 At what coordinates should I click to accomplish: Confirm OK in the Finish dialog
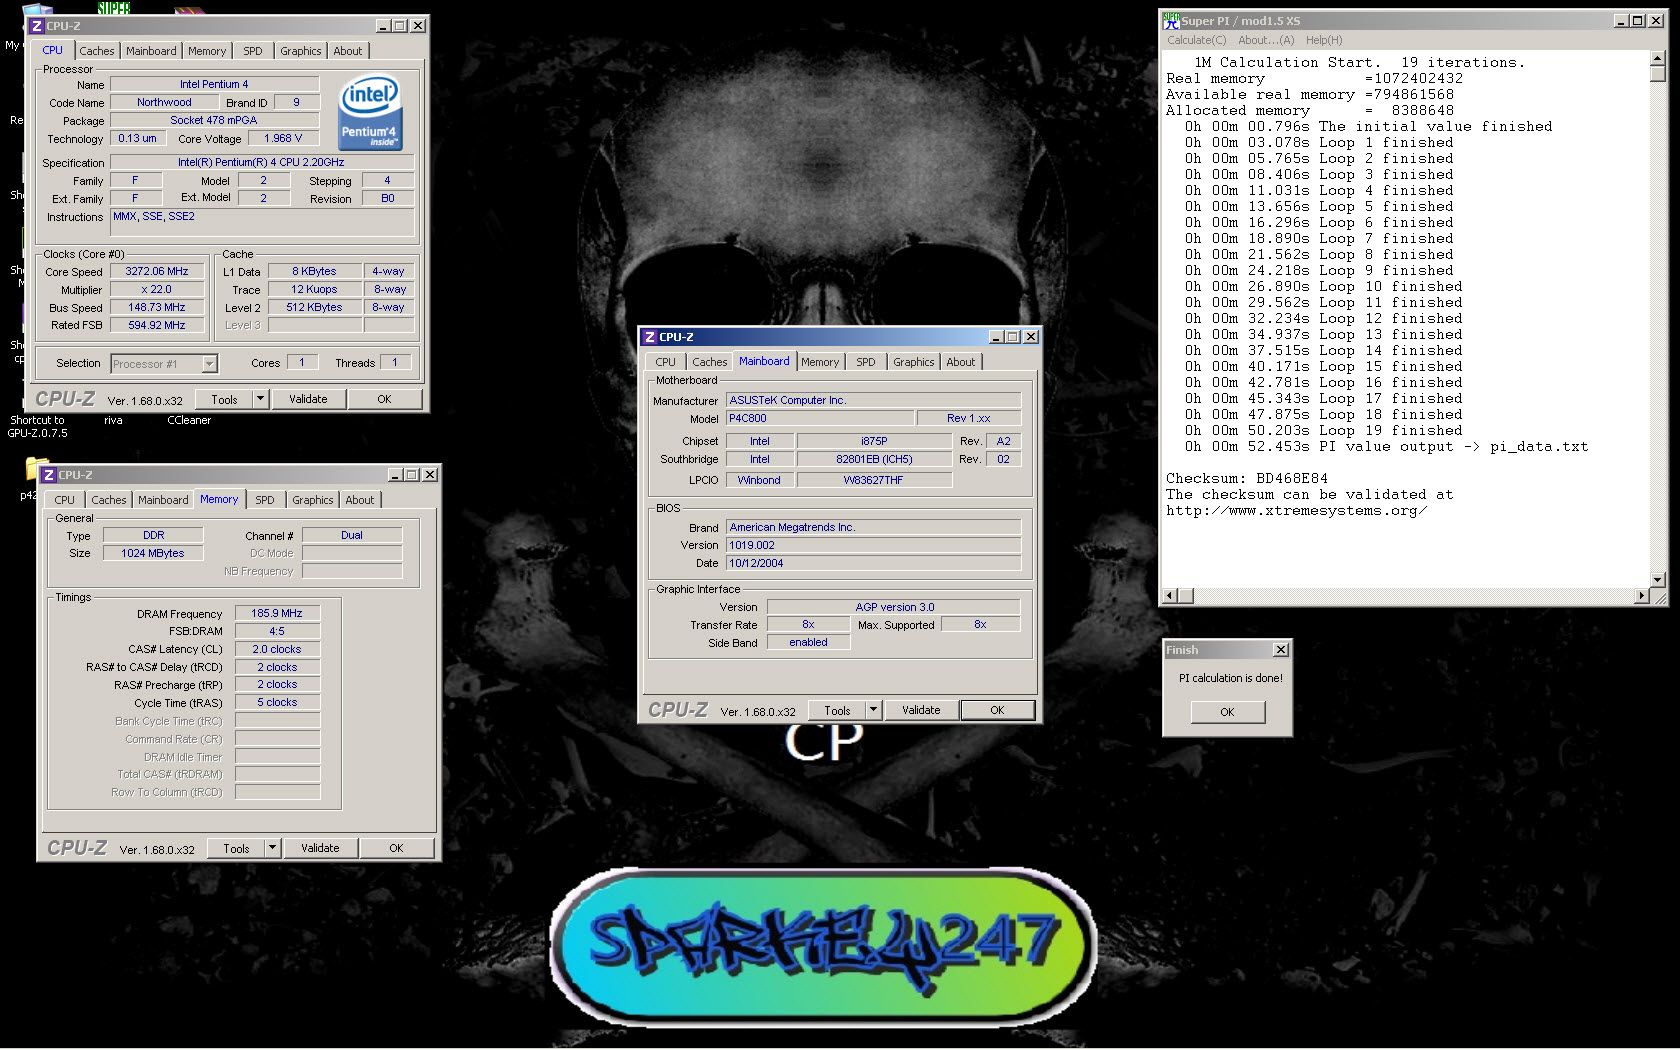(x=1227, y=712)
